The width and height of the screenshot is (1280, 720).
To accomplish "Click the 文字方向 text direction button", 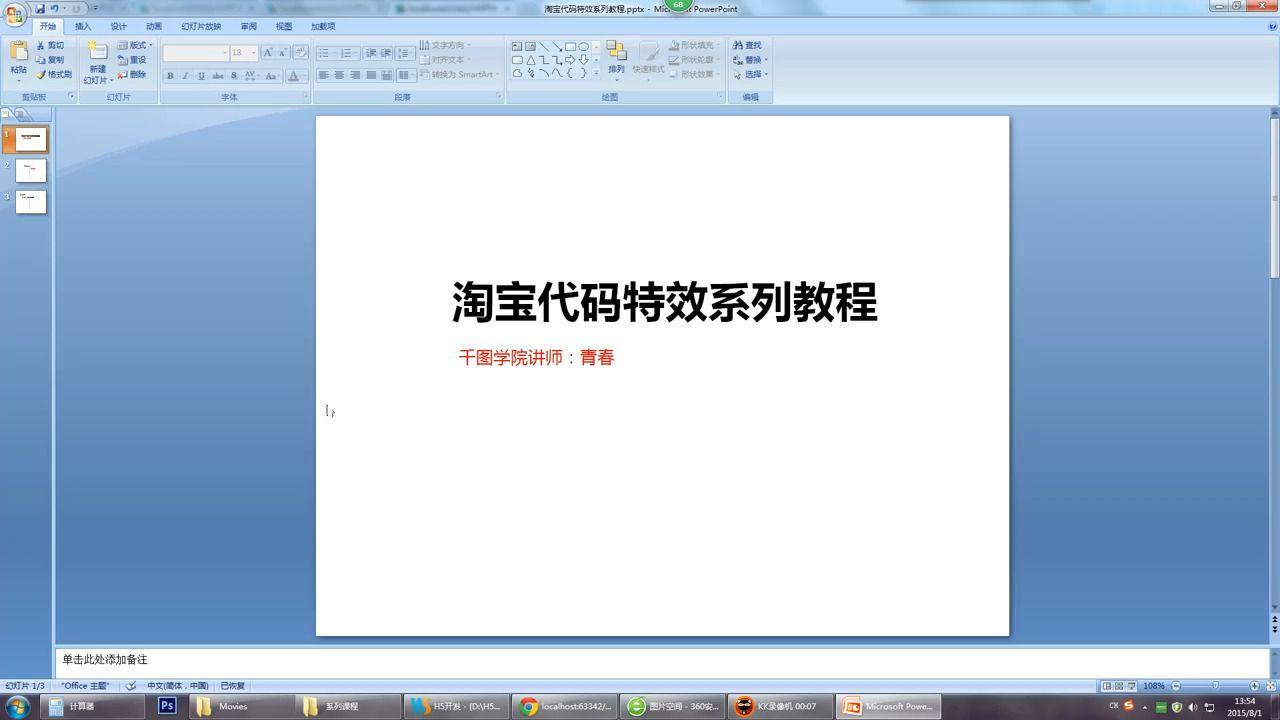I will [x=444, y=45].
